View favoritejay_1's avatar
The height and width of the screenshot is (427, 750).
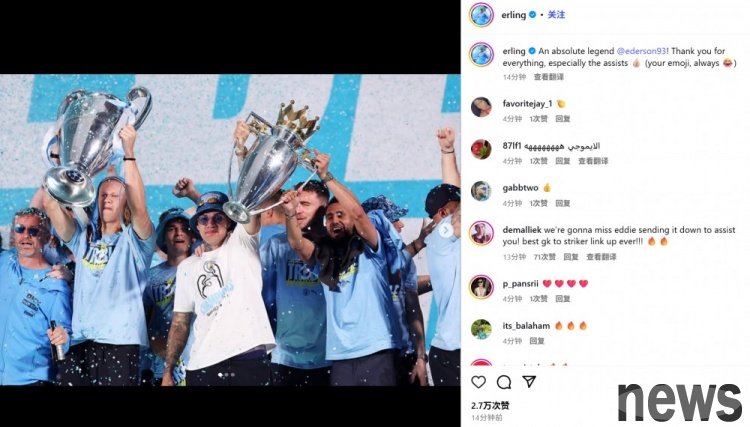coord(481,107)
